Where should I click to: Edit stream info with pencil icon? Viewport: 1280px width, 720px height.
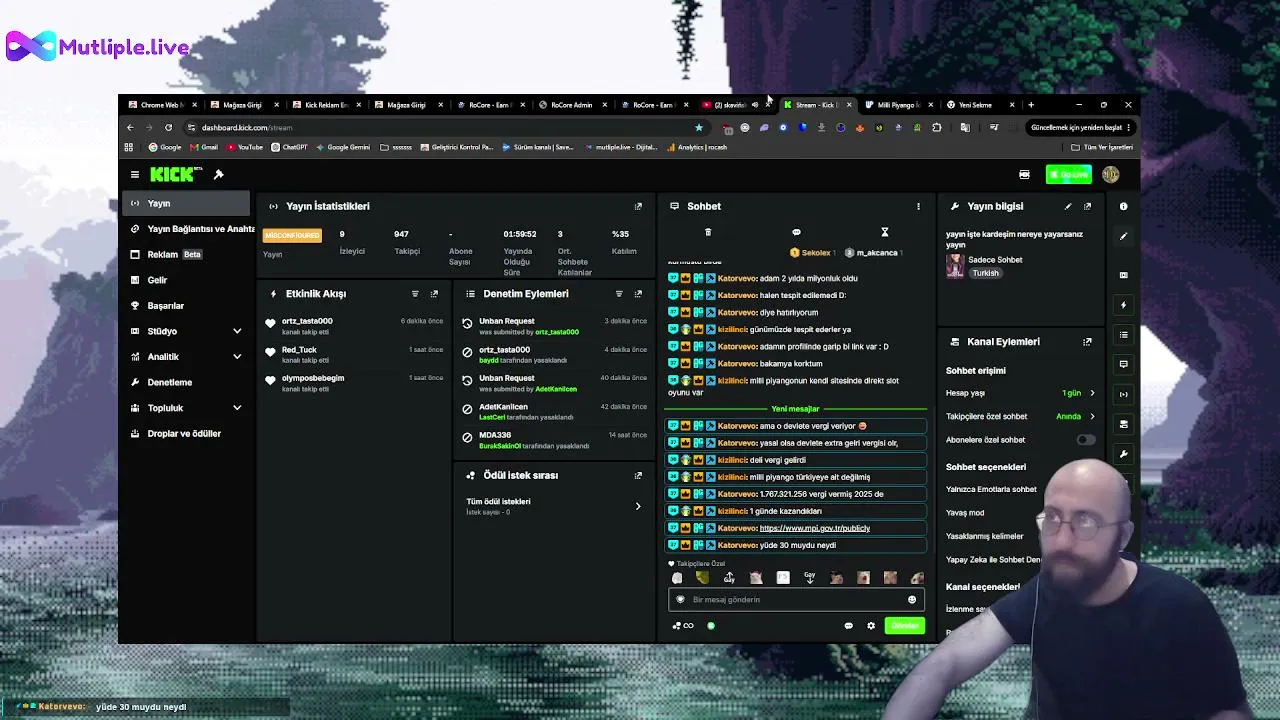click(1068, 206)
